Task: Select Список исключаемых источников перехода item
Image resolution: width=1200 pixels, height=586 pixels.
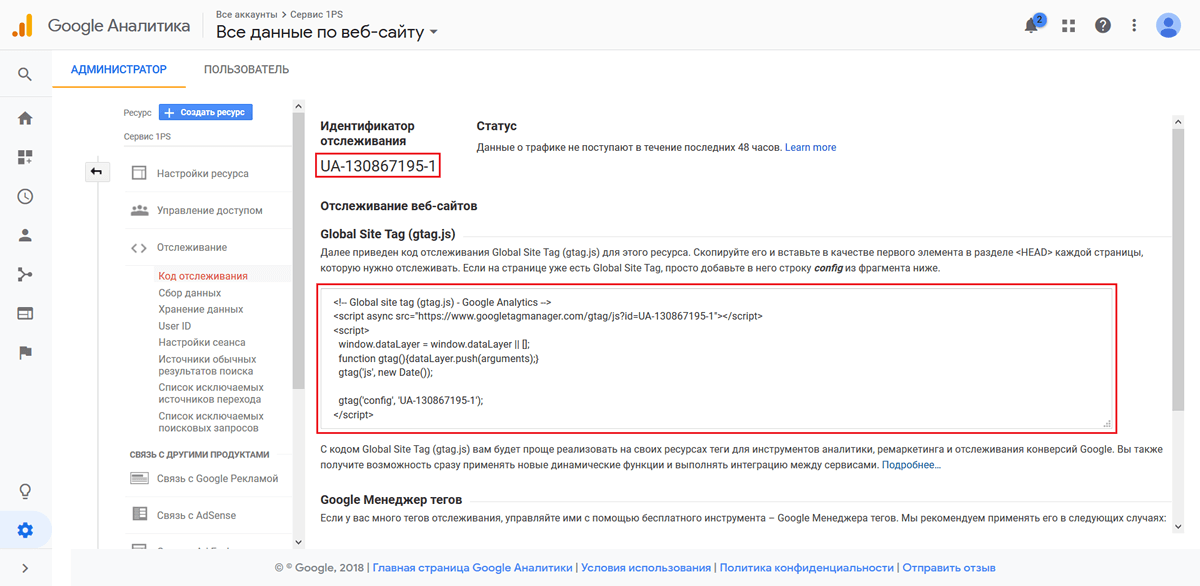Action: click(x=211, y=393)
